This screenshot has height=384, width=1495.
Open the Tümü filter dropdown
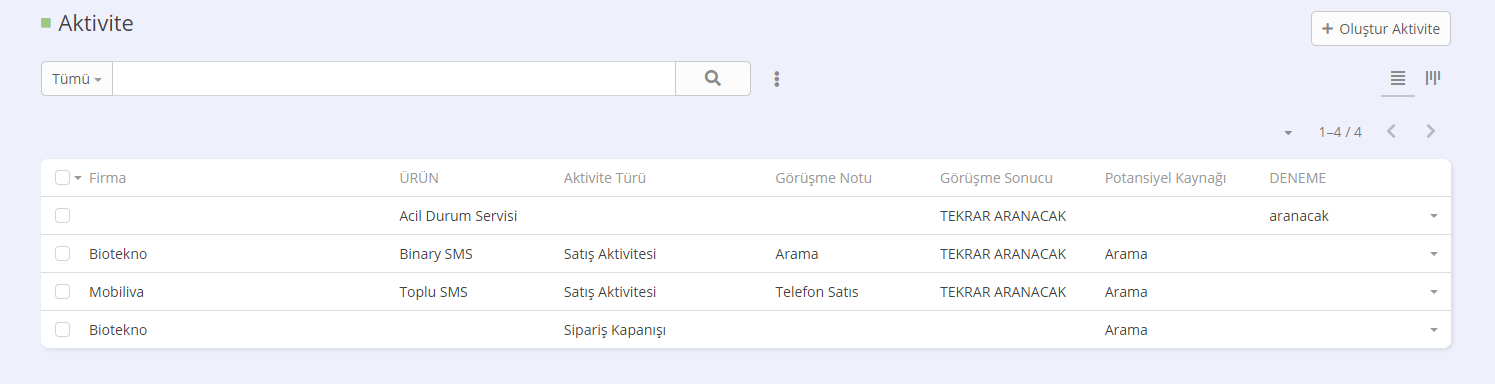coord(77,78)
